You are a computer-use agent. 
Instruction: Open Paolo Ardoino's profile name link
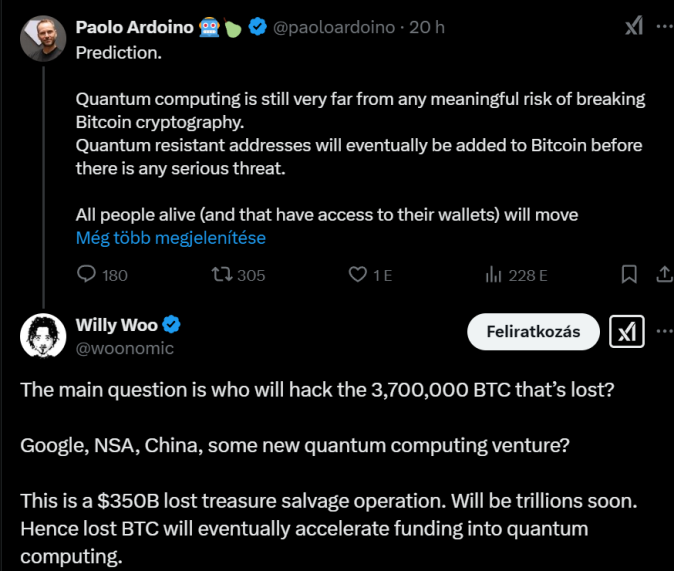[134, 27]
